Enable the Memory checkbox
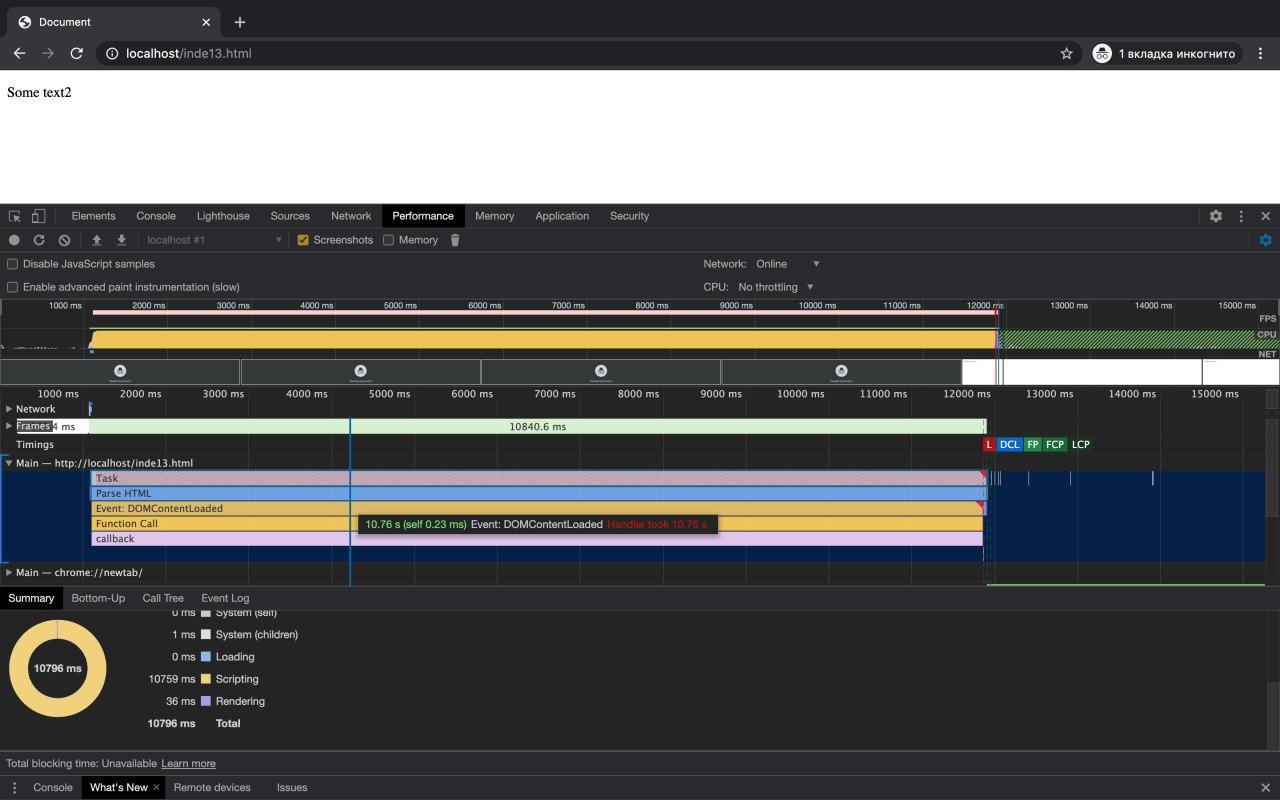The width and height of the screenshot is (1280, 800). 388,240
